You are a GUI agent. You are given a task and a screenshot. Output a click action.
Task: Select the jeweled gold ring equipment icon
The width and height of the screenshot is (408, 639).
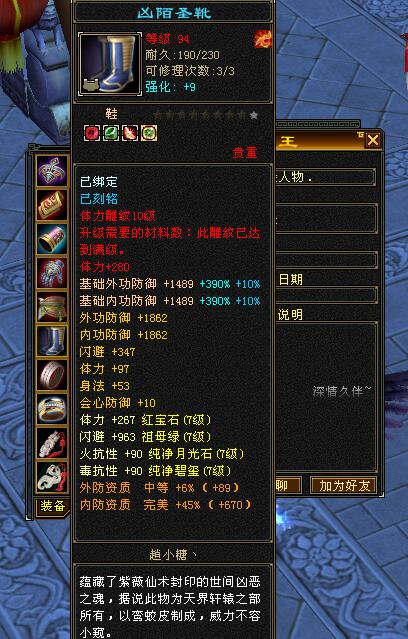tap(52, 409)
